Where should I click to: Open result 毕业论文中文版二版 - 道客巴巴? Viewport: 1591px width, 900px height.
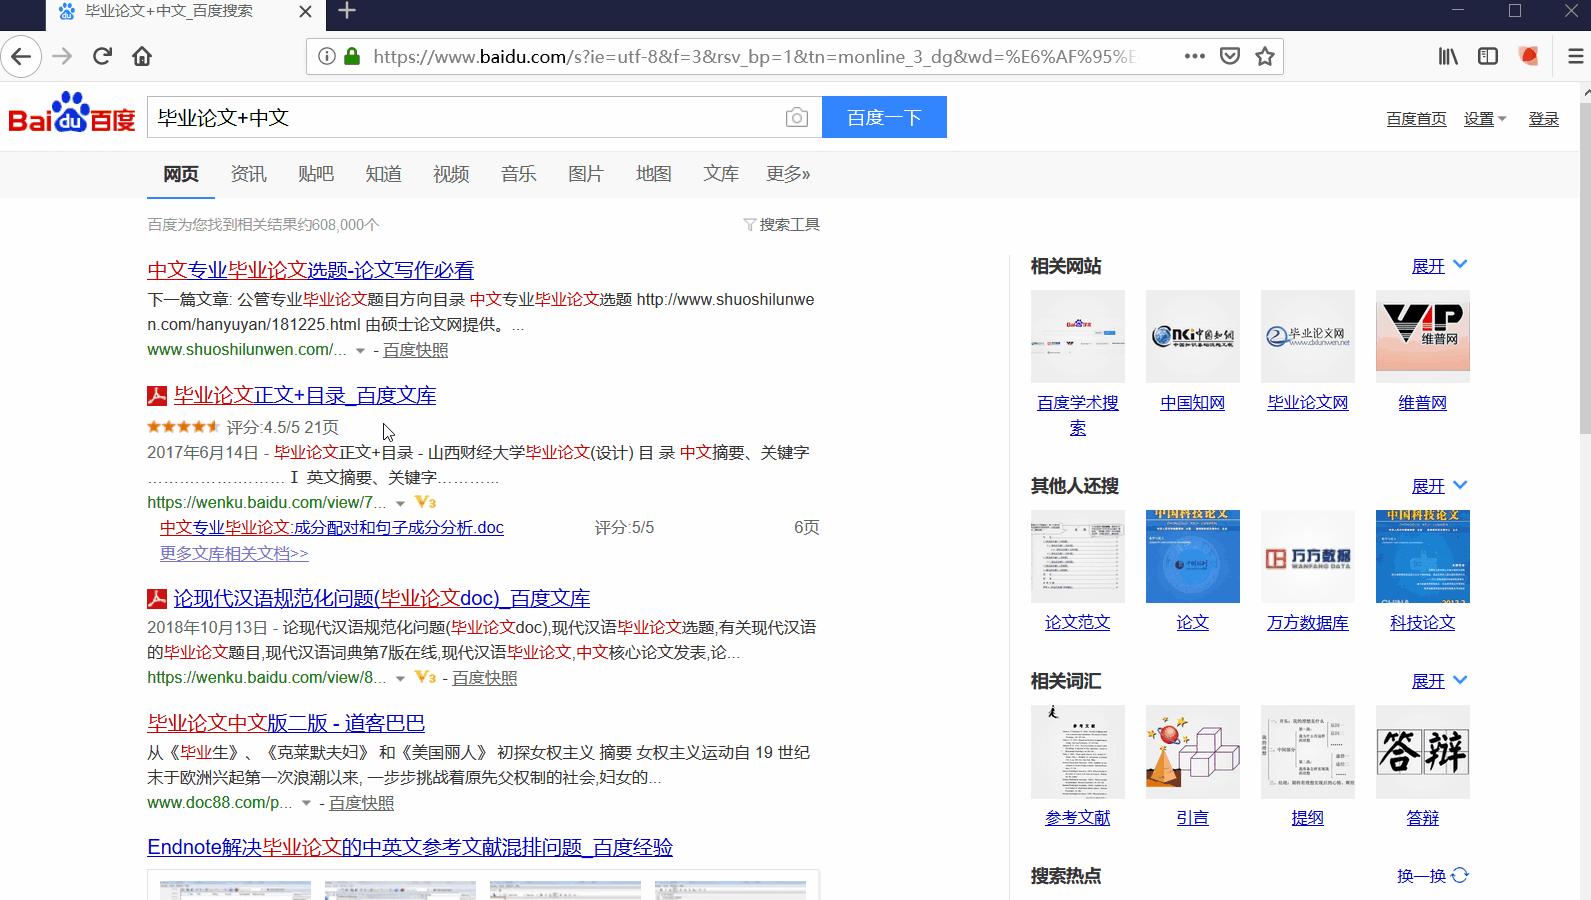click(x=286, y=723)
